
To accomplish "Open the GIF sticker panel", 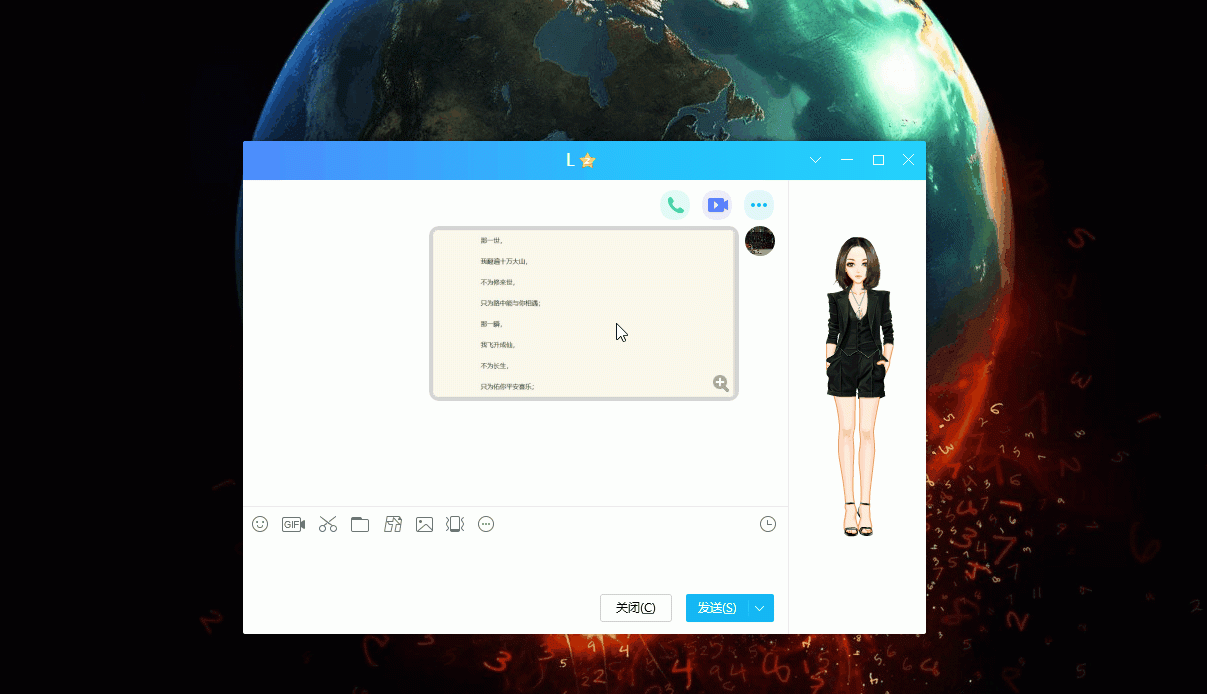I will [x=293, y=524].
